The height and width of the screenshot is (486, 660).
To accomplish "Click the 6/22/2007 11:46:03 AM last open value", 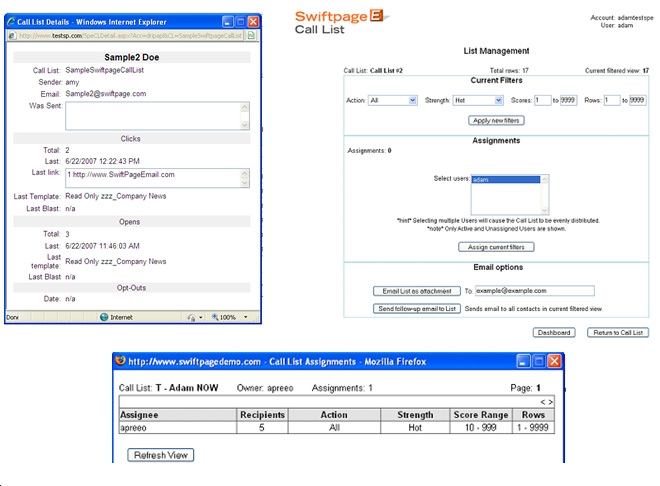I will (102, 246).
